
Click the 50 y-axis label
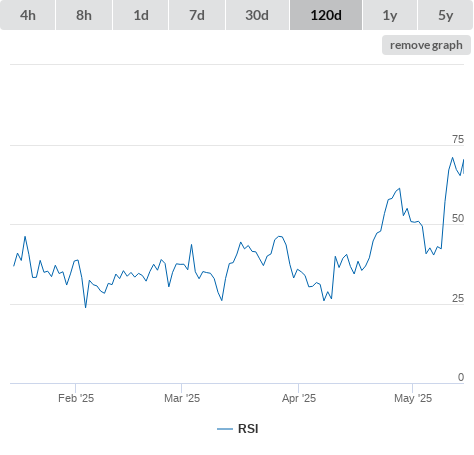[458, 218]
